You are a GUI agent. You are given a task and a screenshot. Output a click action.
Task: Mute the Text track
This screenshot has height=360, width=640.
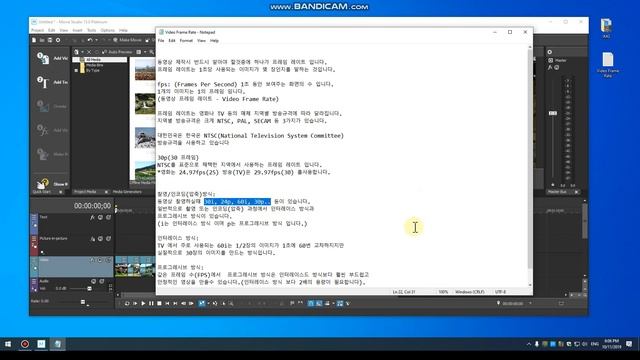click(x=100, y=218)
